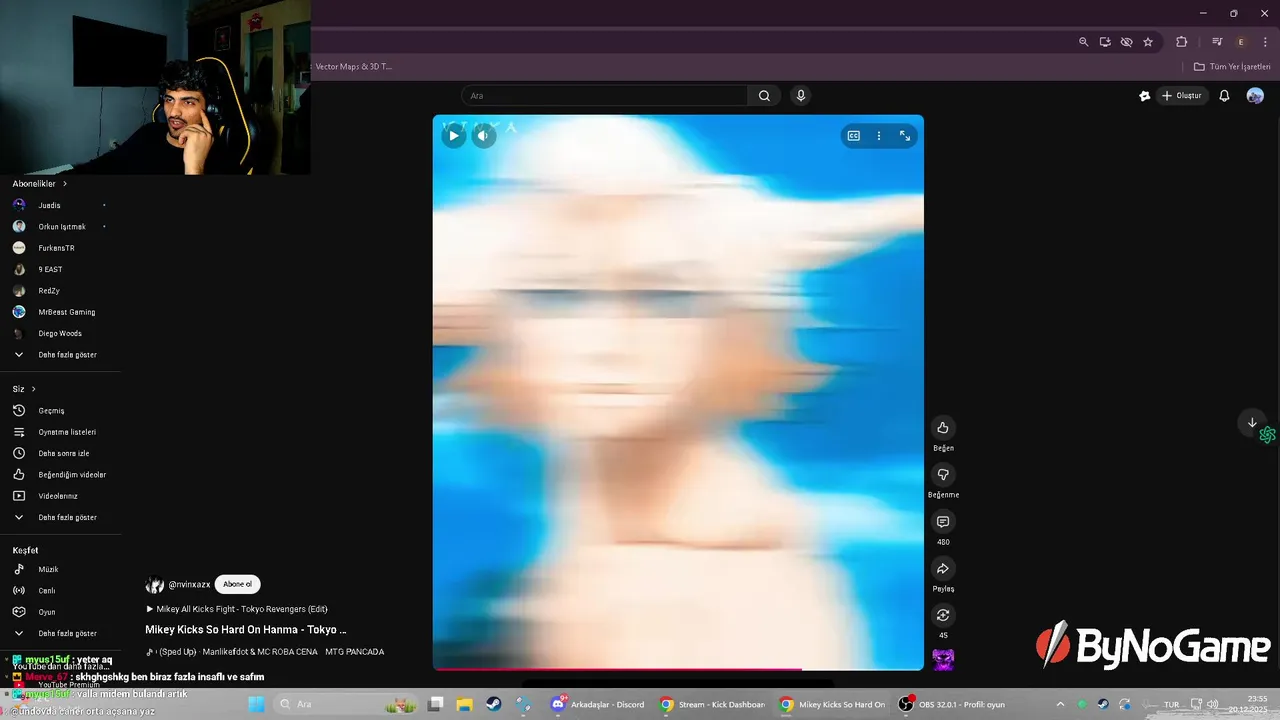Open the sound thumbnail below Remix
This screenshot has height=720, width=1280.
click(x=943, y=659)
